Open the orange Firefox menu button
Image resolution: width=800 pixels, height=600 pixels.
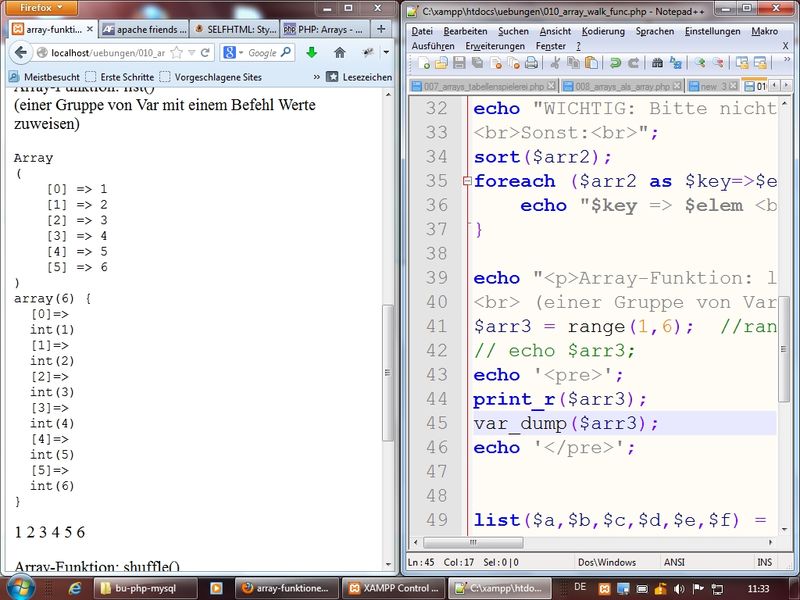point(44,7)
